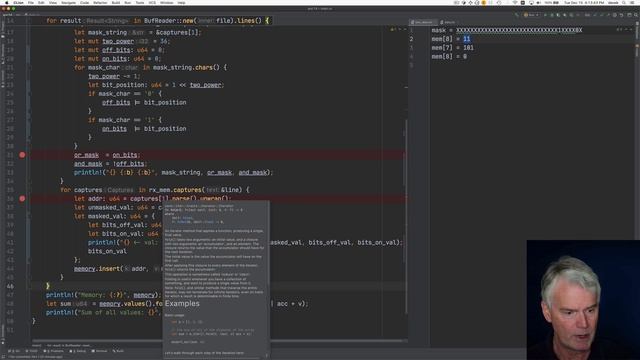Open the Navigate menu
The width and height of the screenshot is (640, 360).
click(69, 2)
